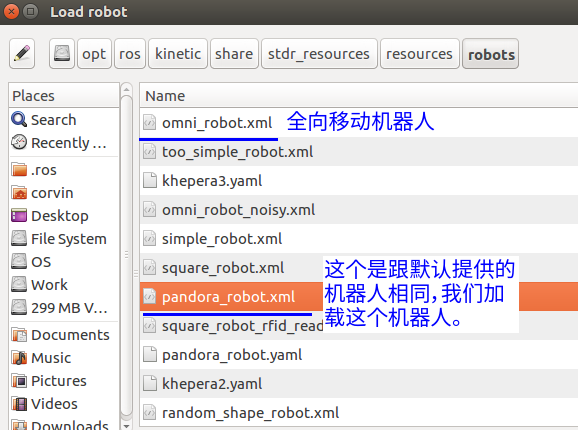Select omni_robot_noisy.xml file
The height and width of the screenshot is (430, 578).
[359, 210]
